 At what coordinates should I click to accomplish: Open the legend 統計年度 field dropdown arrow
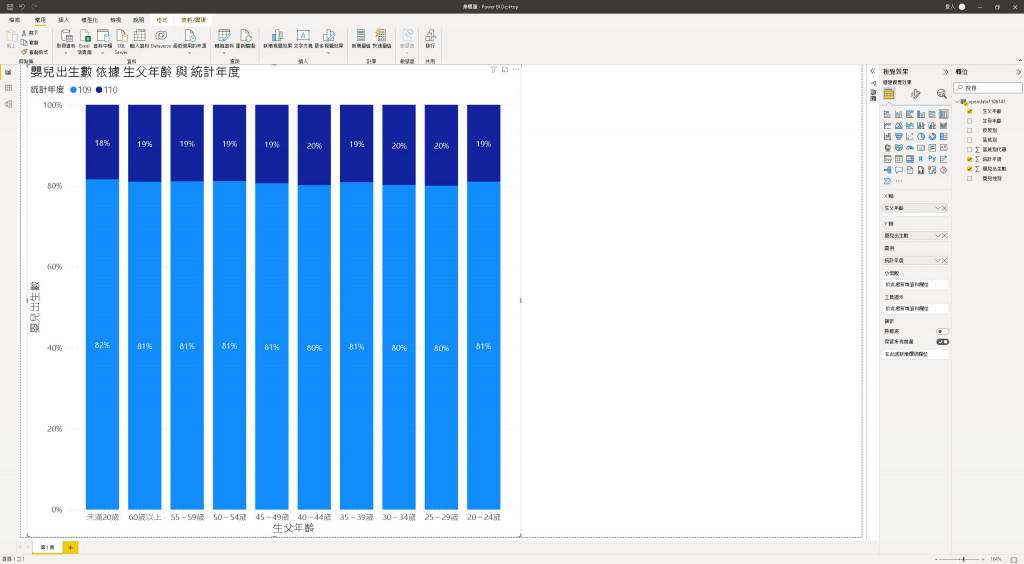tap(937, 260)
